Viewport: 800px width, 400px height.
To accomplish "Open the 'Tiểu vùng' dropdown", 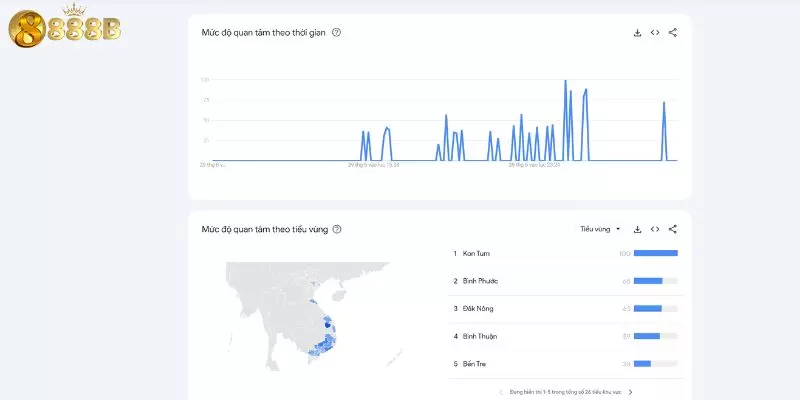I will [600, 229].
